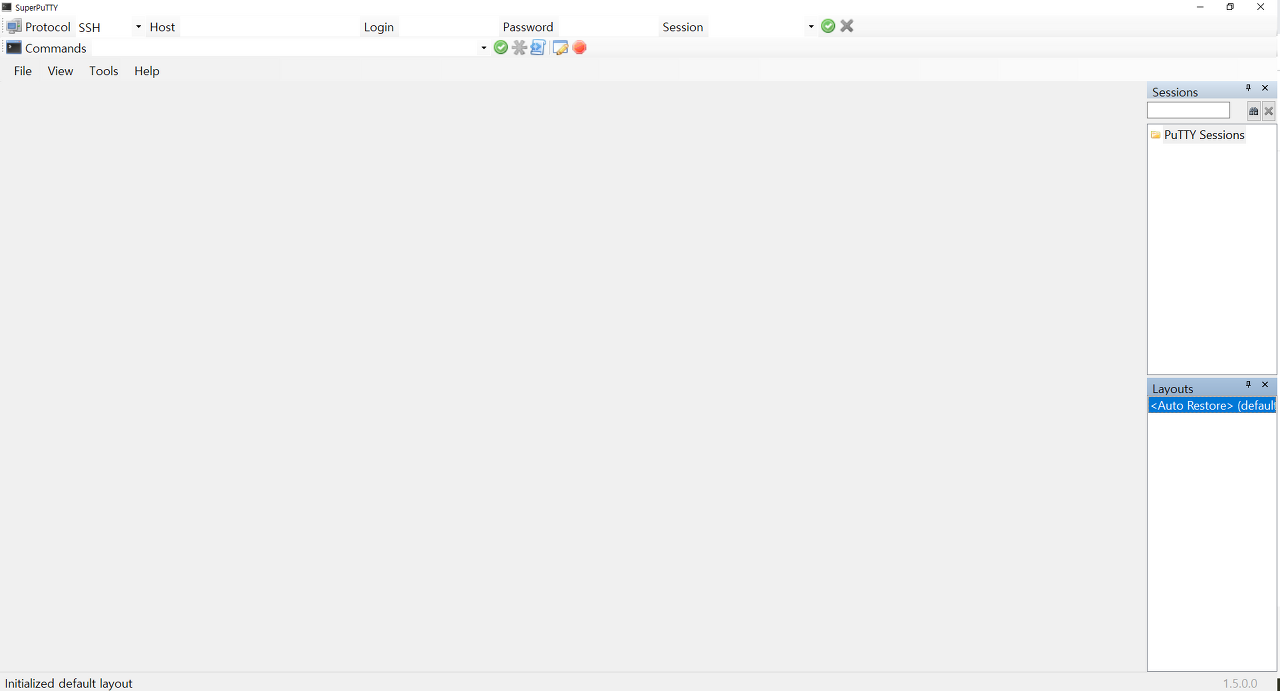Click the Protocol computer icon

(x=14, y=27)
